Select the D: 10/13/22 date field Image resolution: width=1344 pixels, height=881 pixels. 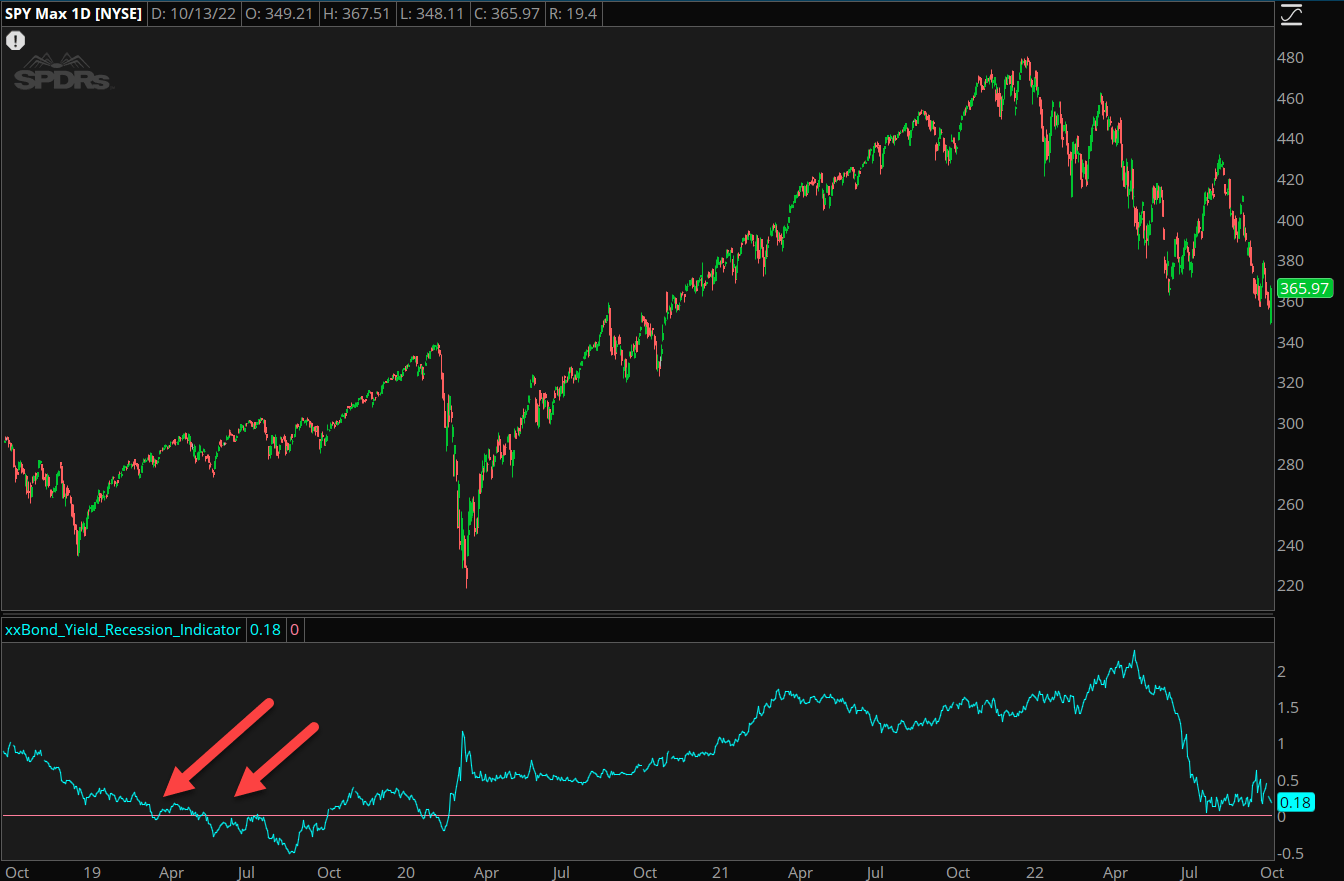pos(193,14)
